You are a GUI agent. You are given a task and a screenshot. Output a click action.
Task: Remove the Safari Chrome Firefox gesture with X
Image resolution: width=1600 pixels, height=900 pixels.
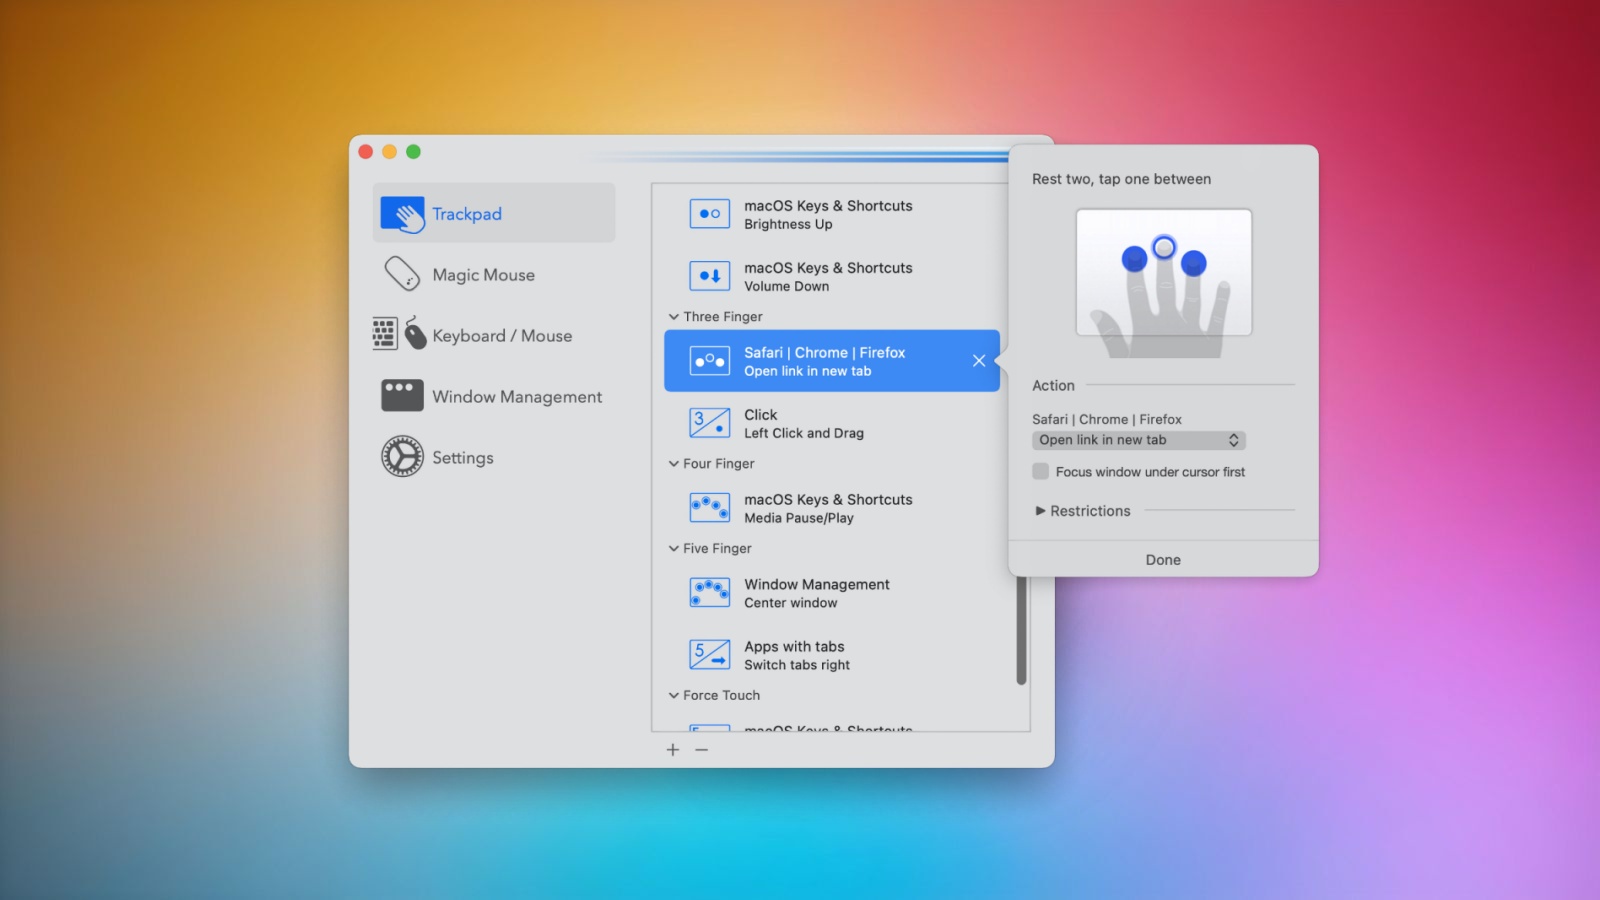(979, 361)
